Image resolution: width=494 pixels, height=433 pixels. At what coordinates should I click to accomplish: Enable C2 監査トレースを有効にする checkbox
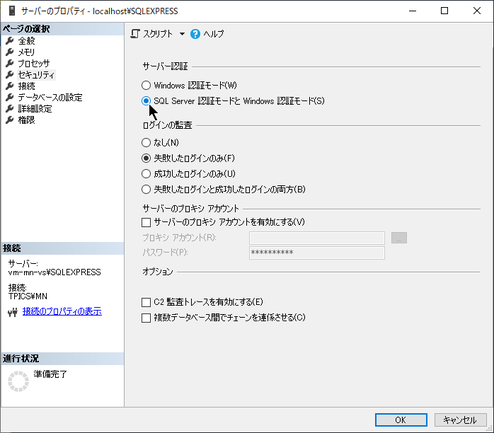146,302
